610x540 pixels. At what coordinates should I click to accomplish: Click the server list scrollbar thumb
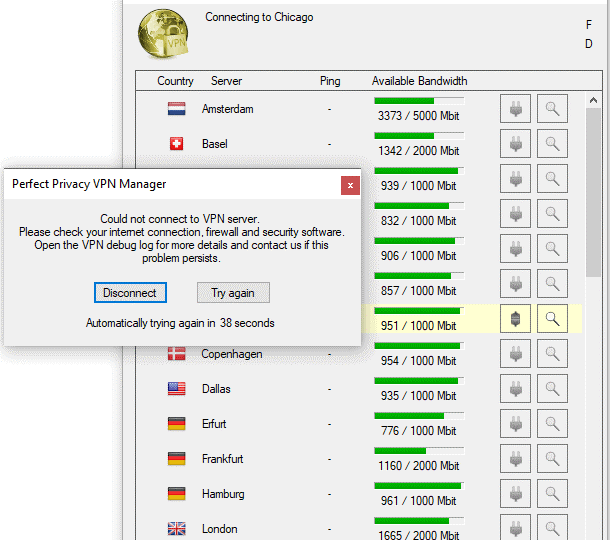click(593, 193)
